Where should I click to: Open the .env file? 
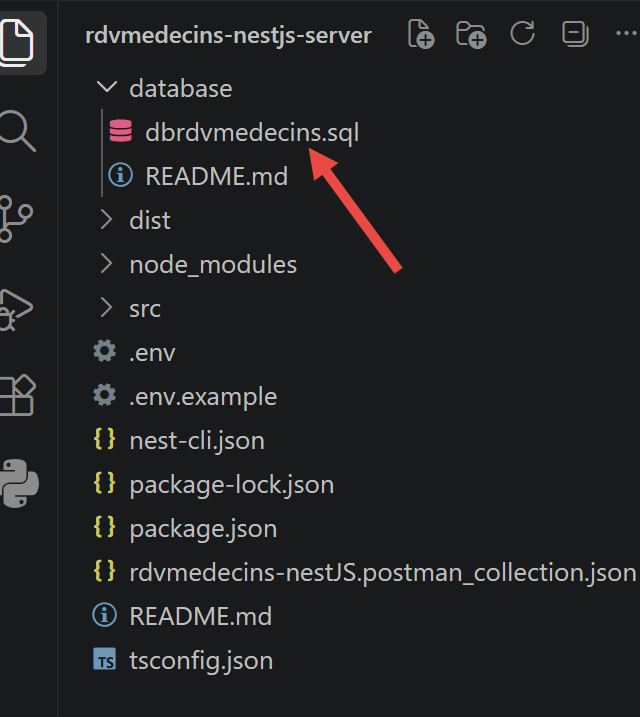click(152, 353)
